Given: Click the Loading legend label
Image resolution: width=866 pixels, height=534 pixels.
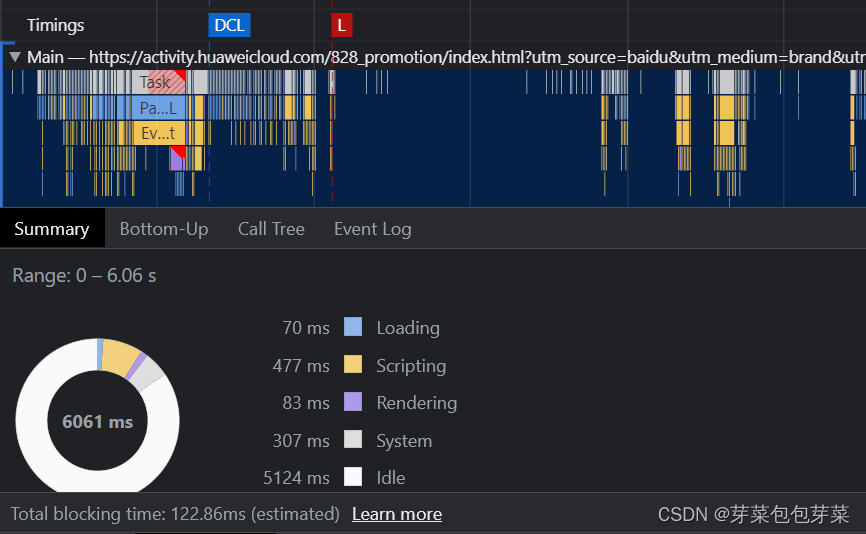Looking at the screenshot, I should click(408, 328).
